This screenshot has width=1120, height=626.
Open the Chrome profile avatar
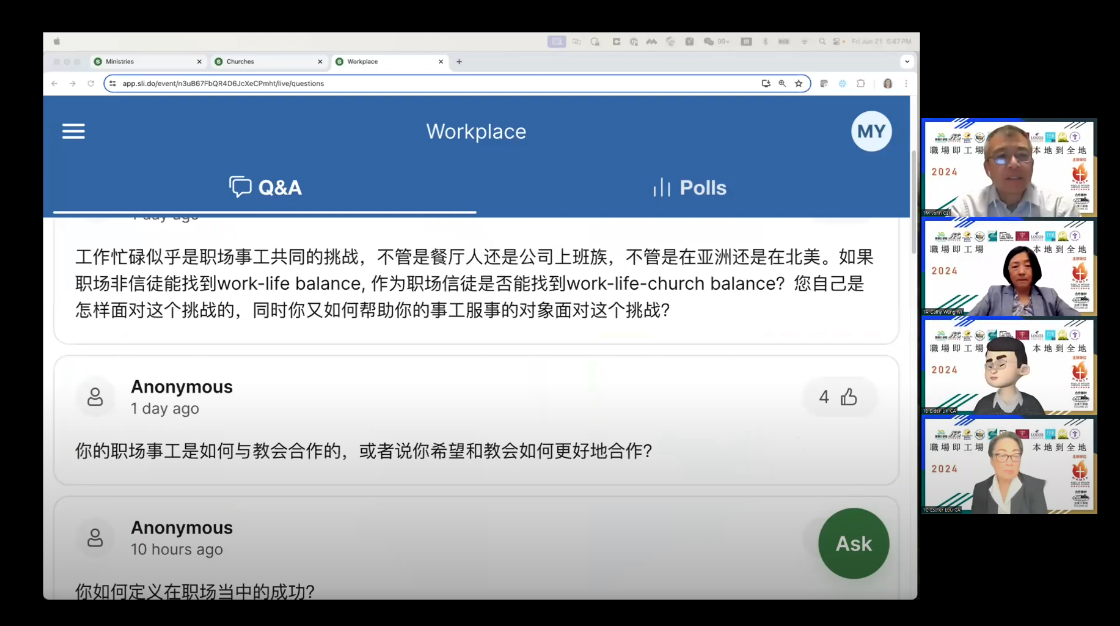pos(888,84)
